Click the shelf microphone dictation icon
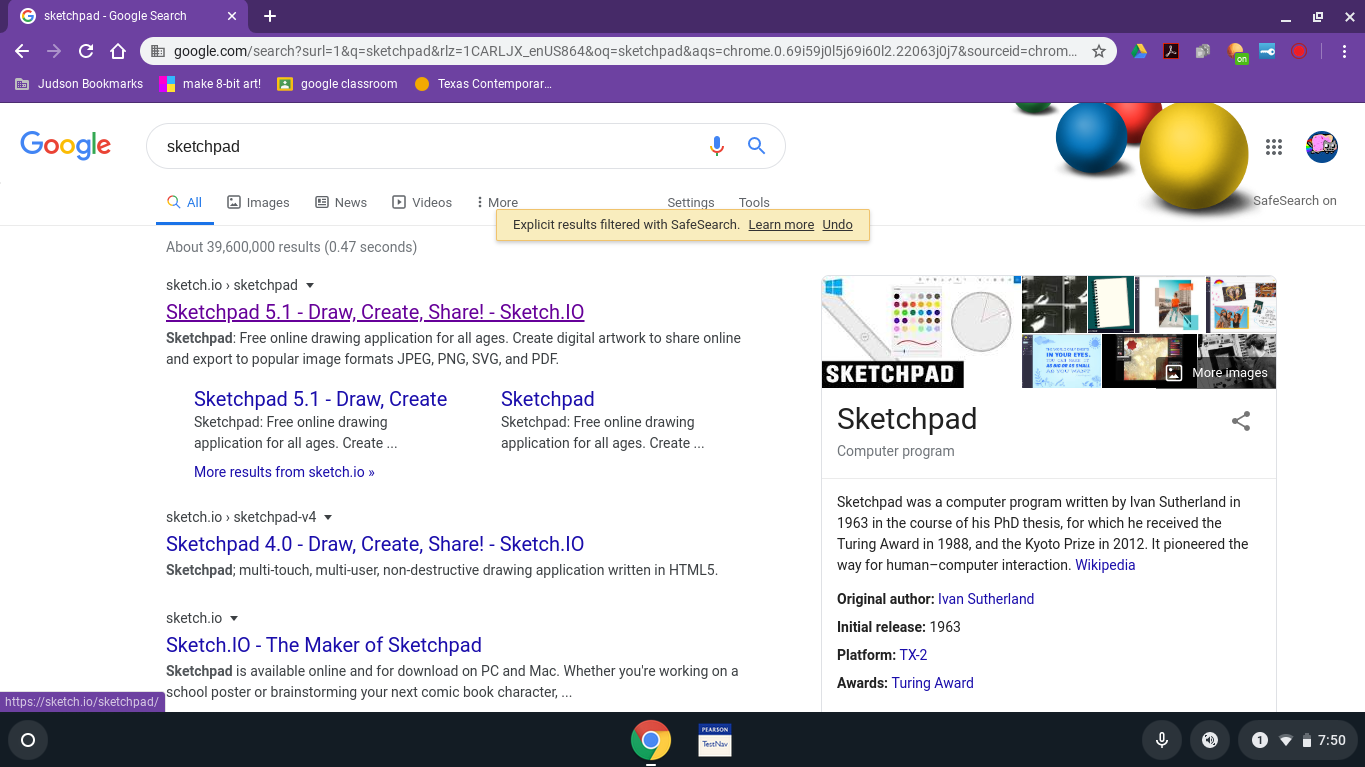1365x767 pixels. pyautogui.click(x=1162, y=740)
